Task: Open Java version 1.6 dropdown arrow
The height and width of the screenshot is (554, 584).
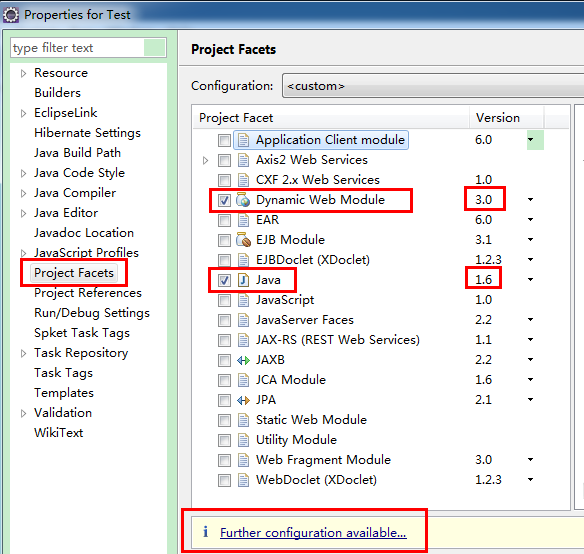Action: click(x=530, y=279)
